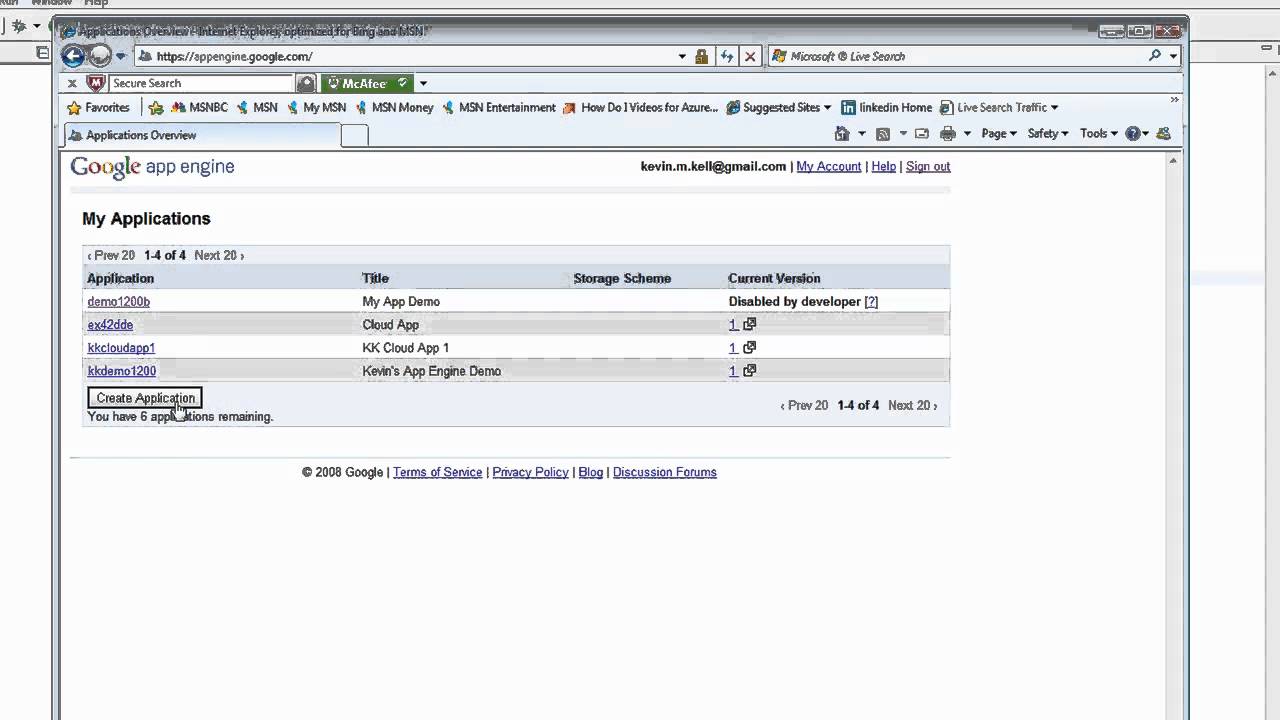Open the address bar history dropdown
Viewport: 1280px width, 720px height.
681,56
